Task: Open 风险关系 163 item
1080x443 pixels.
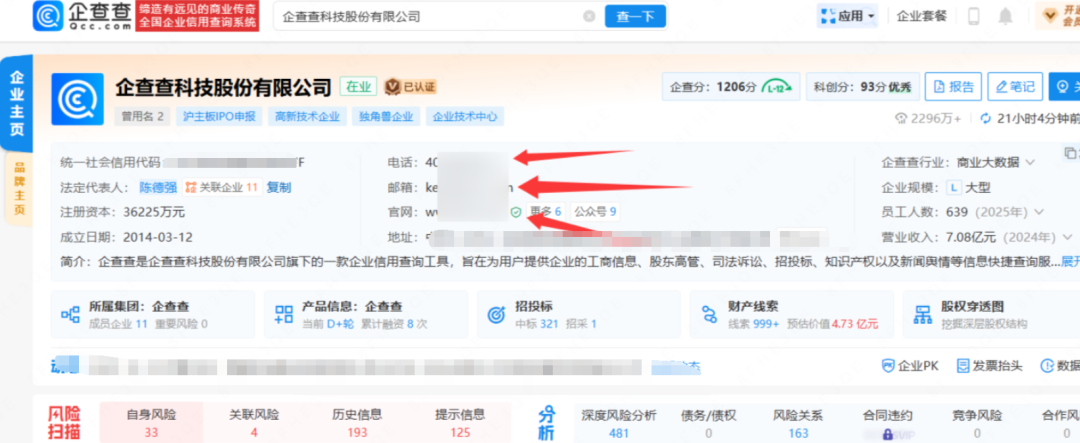Action: point(798,424)
